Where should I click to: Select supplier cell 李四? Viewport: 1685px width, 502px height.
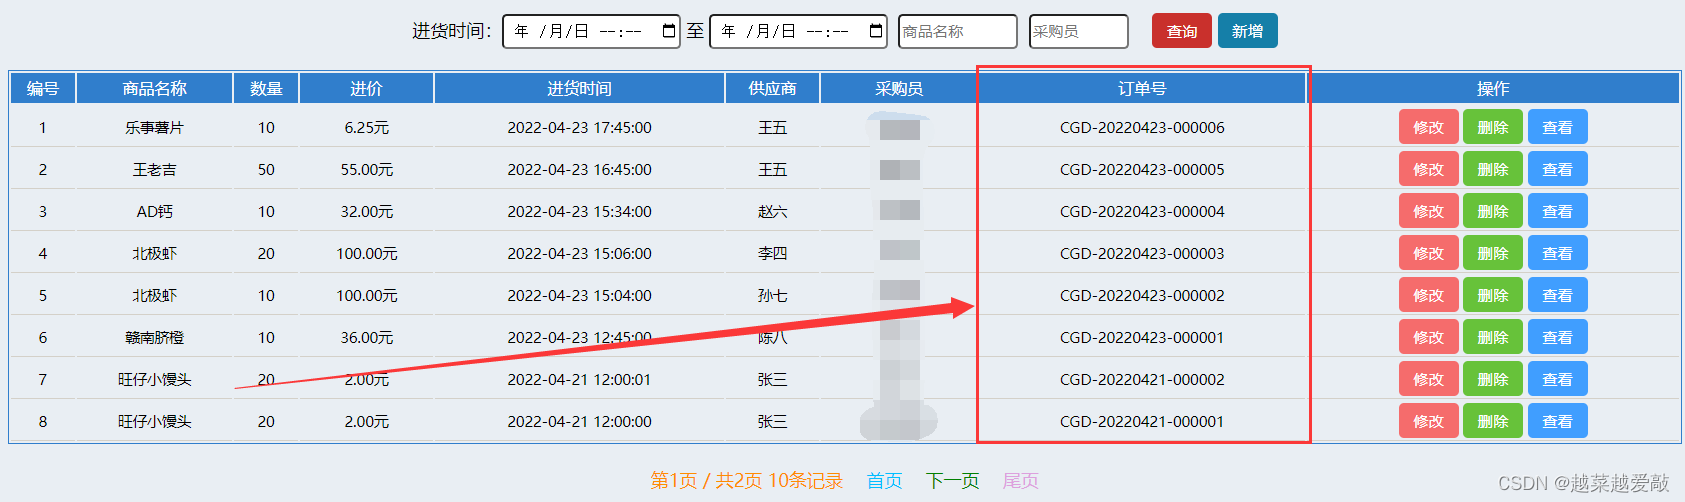pos(772,253)
